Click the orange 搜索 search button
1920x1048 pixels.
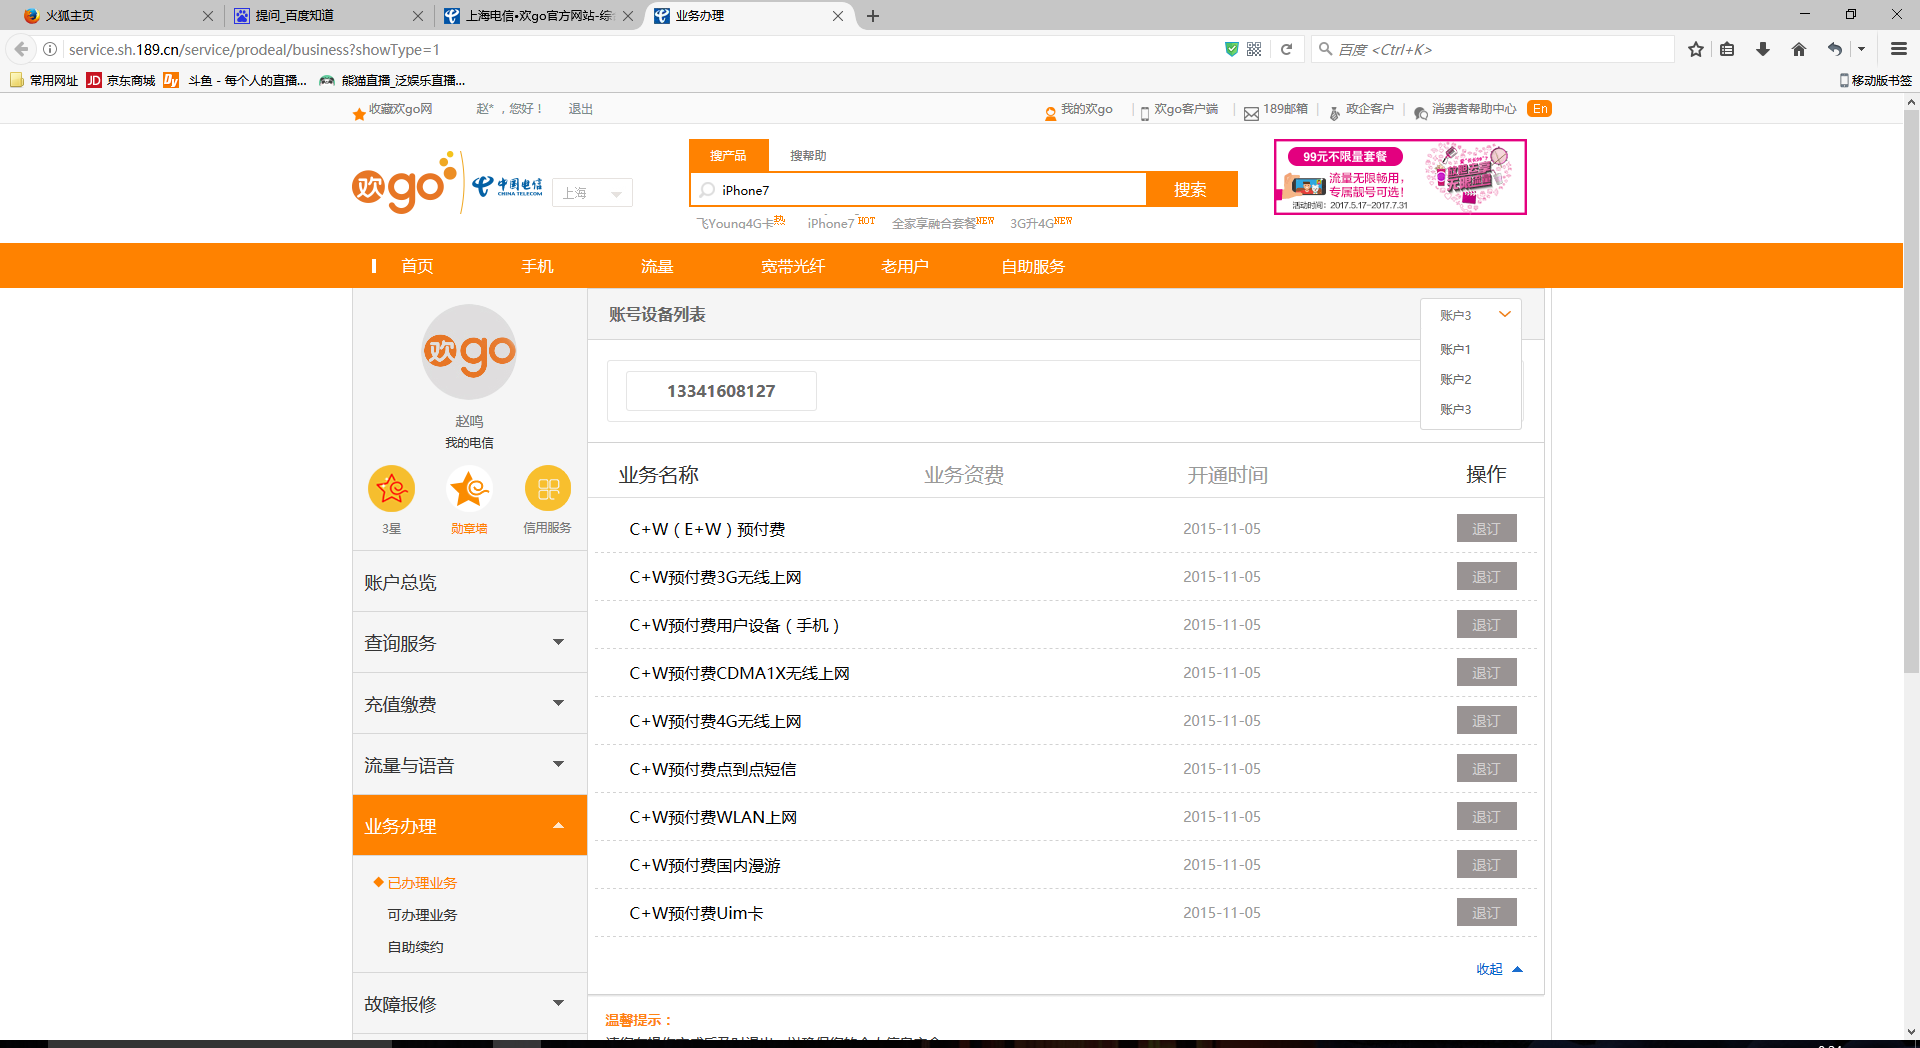(x=1191, y=189)
